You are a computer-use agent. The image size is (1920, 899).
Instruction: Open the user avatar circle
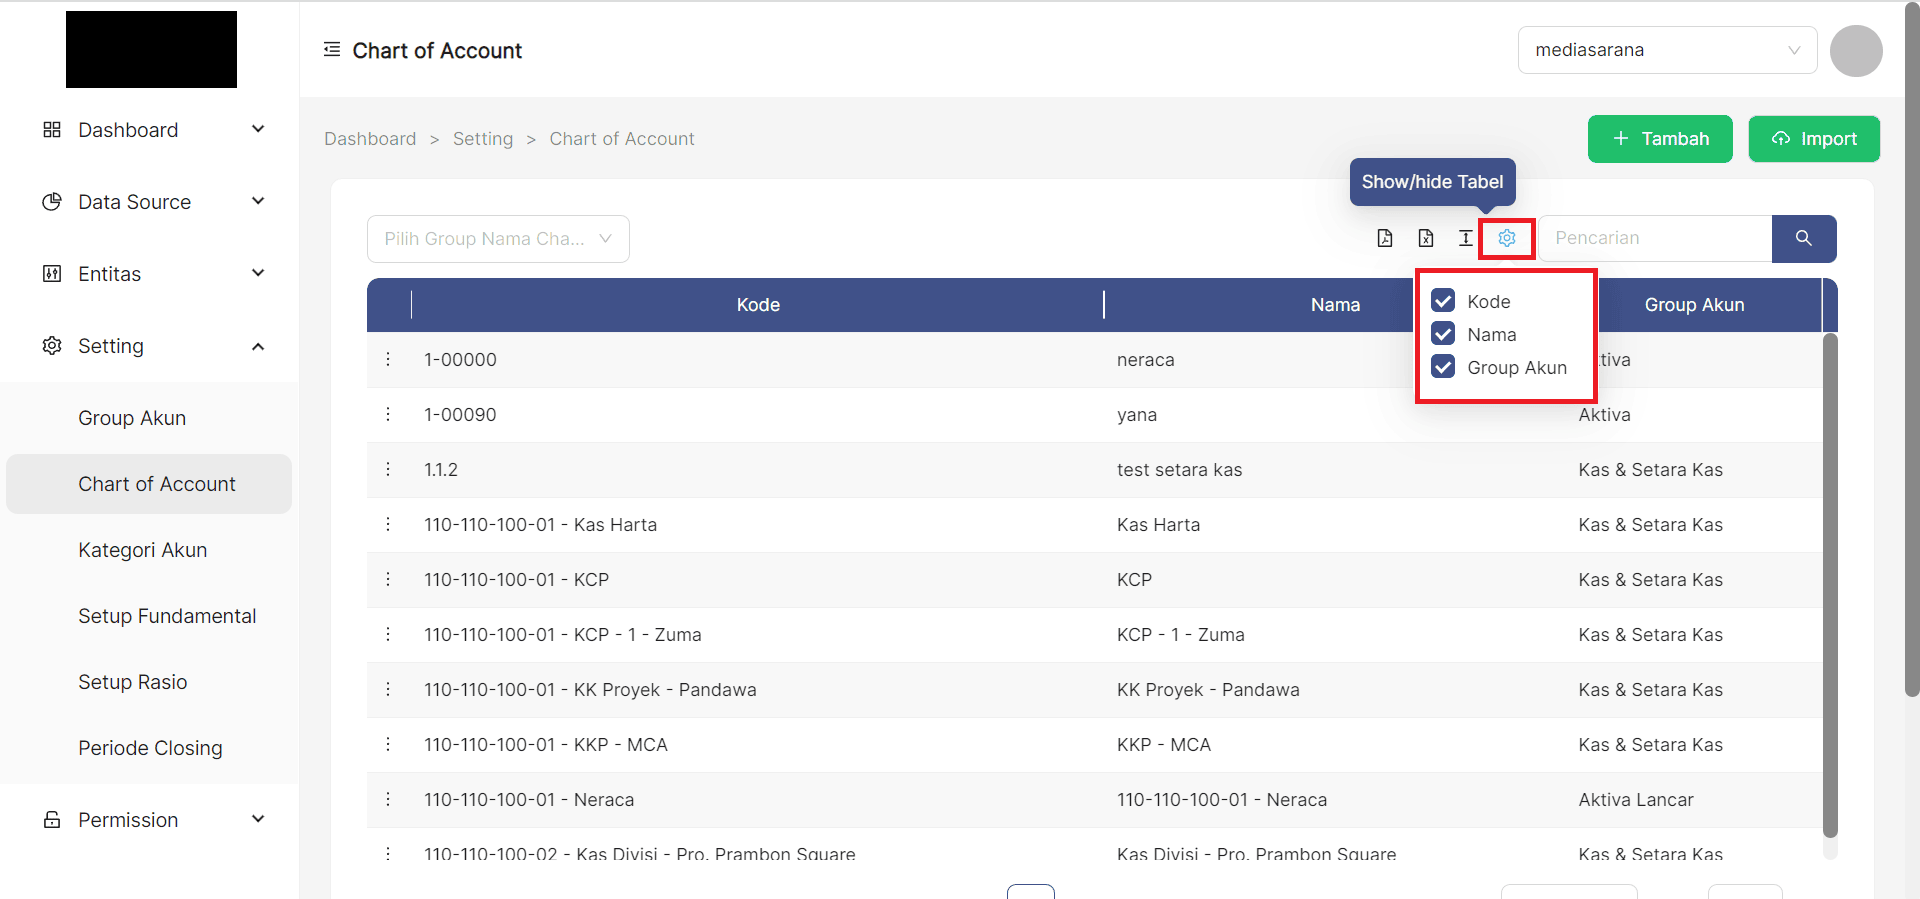pos(1856,50)
